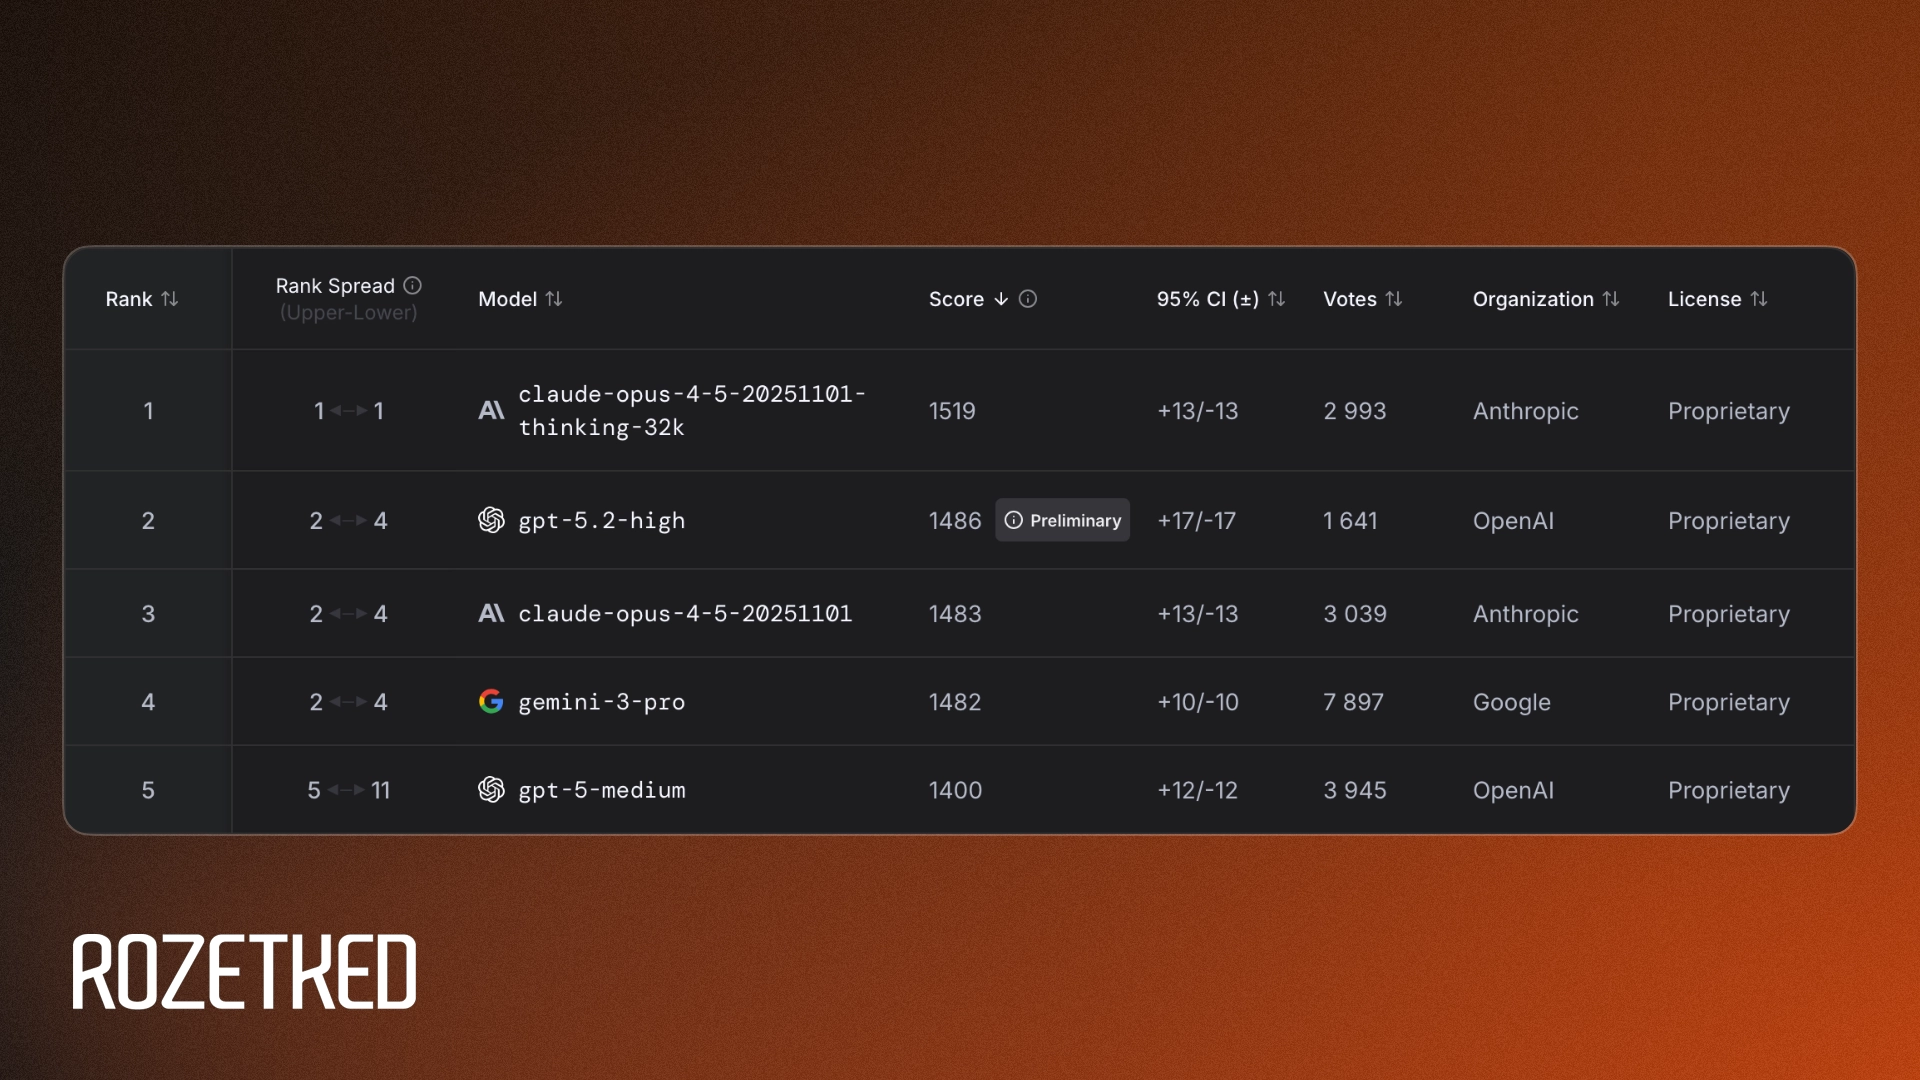
Task: Click the Score descending sort arrow
Action: tap(1001, 299)
